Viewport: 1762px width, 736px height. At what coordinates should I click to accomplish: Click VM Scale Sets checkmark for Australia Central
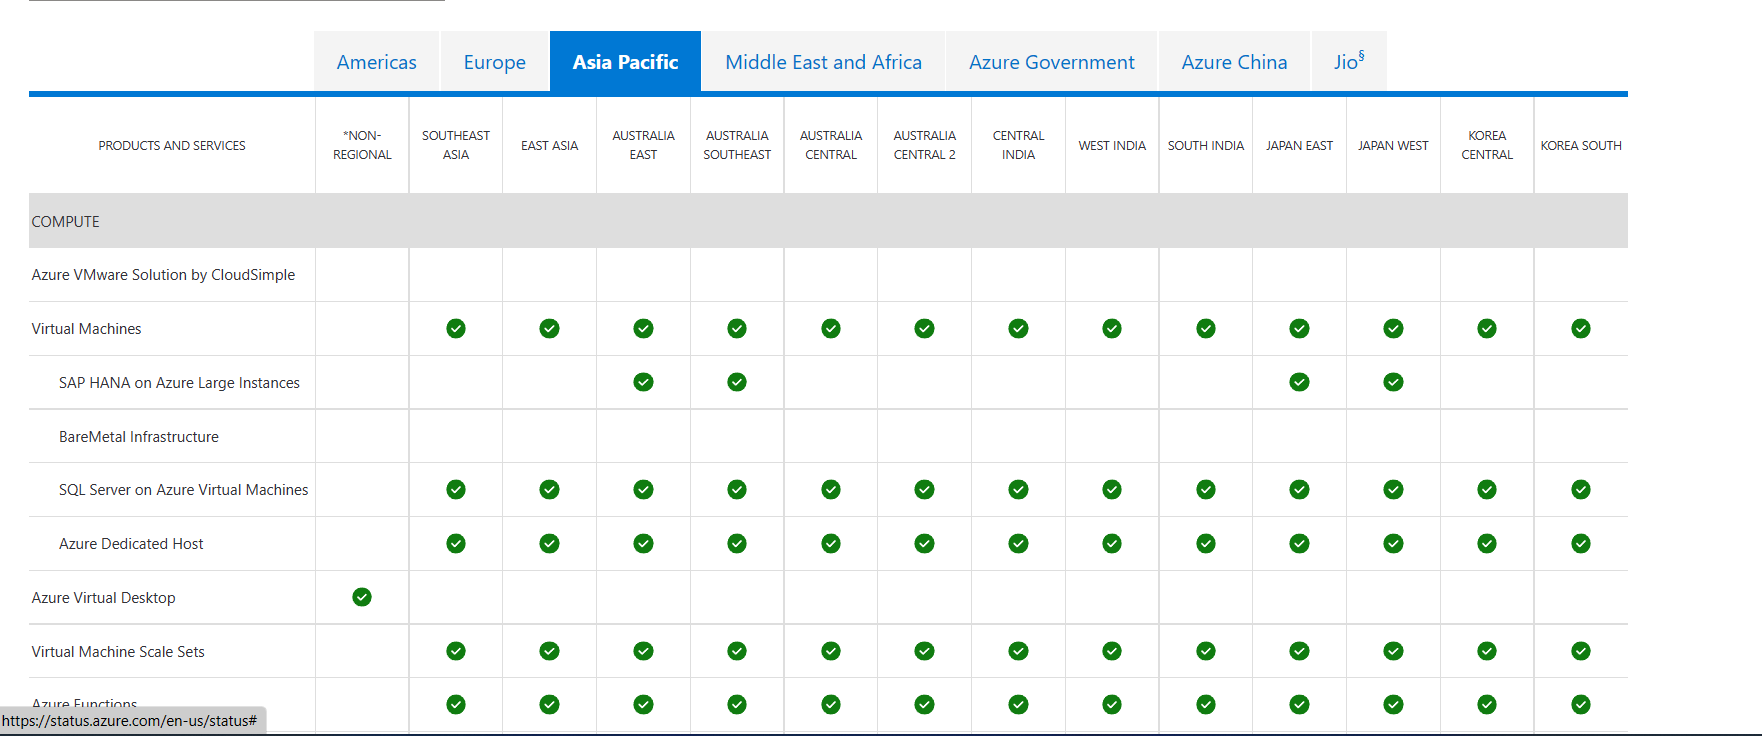(x=831, y=651)
